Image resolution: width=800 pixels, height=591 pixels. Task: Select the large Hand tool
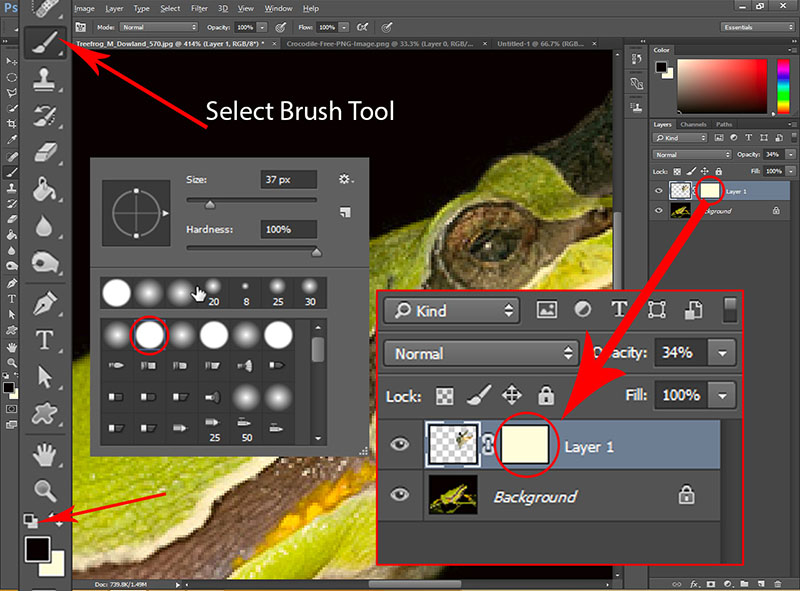tap(44, 456)
